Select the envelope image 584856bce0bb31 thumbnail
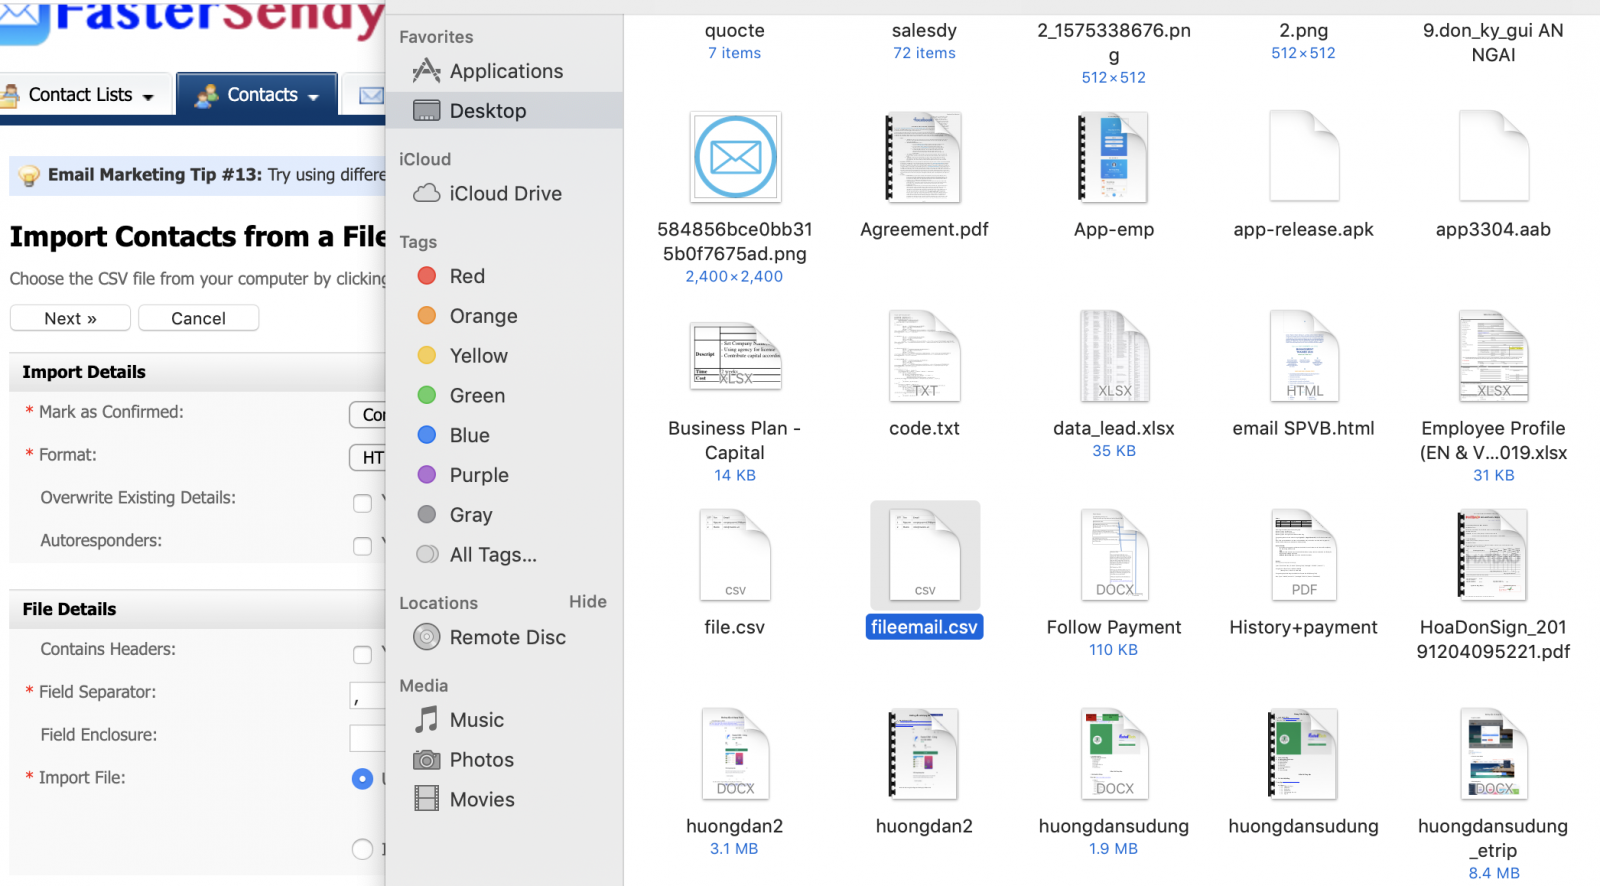Viewport: 1600px width, 886px height. 735,158
